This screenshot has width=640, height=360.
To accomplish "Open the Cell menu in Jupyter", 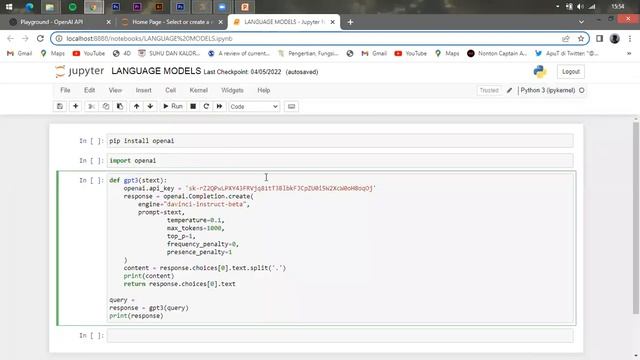I will [x=170, y=90].
